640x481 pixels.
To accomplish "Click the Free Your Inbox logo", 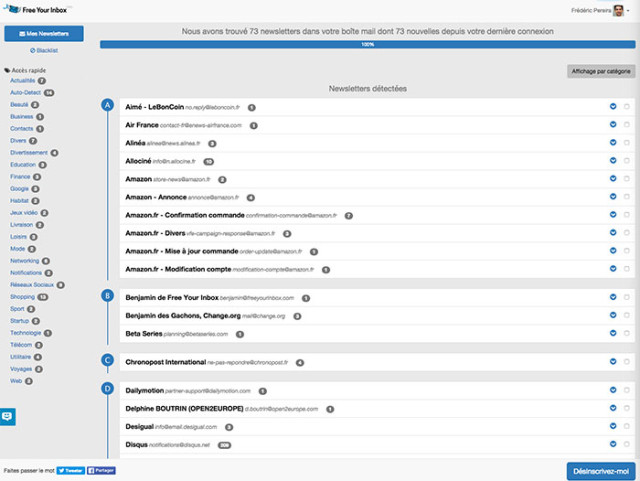I will [x=36, y=9].
